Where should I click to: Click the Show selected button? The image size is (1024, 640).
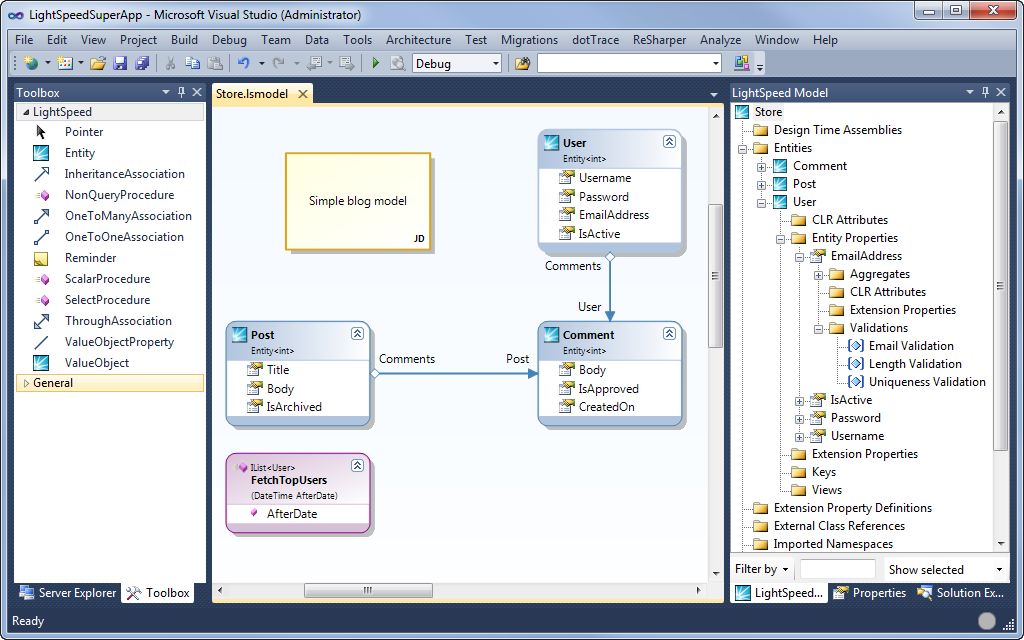point(926,569)
